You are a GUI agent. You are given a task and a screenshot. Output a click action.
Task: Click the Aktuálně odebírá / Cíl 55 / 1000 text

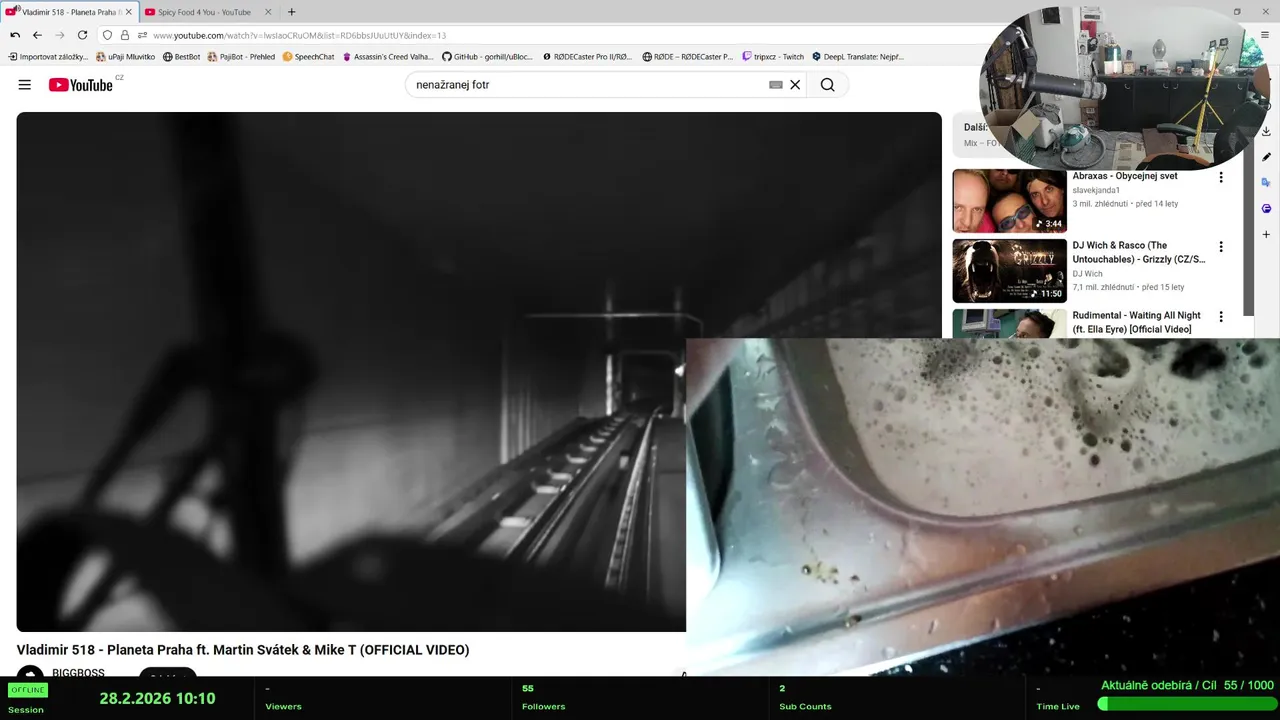[1187, 685]
